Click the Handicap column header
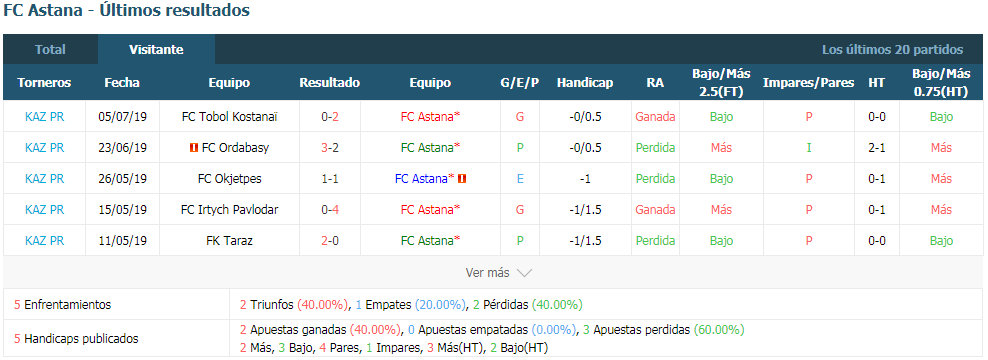This screenshot has height=360, width=988. (x=585, y=83)
